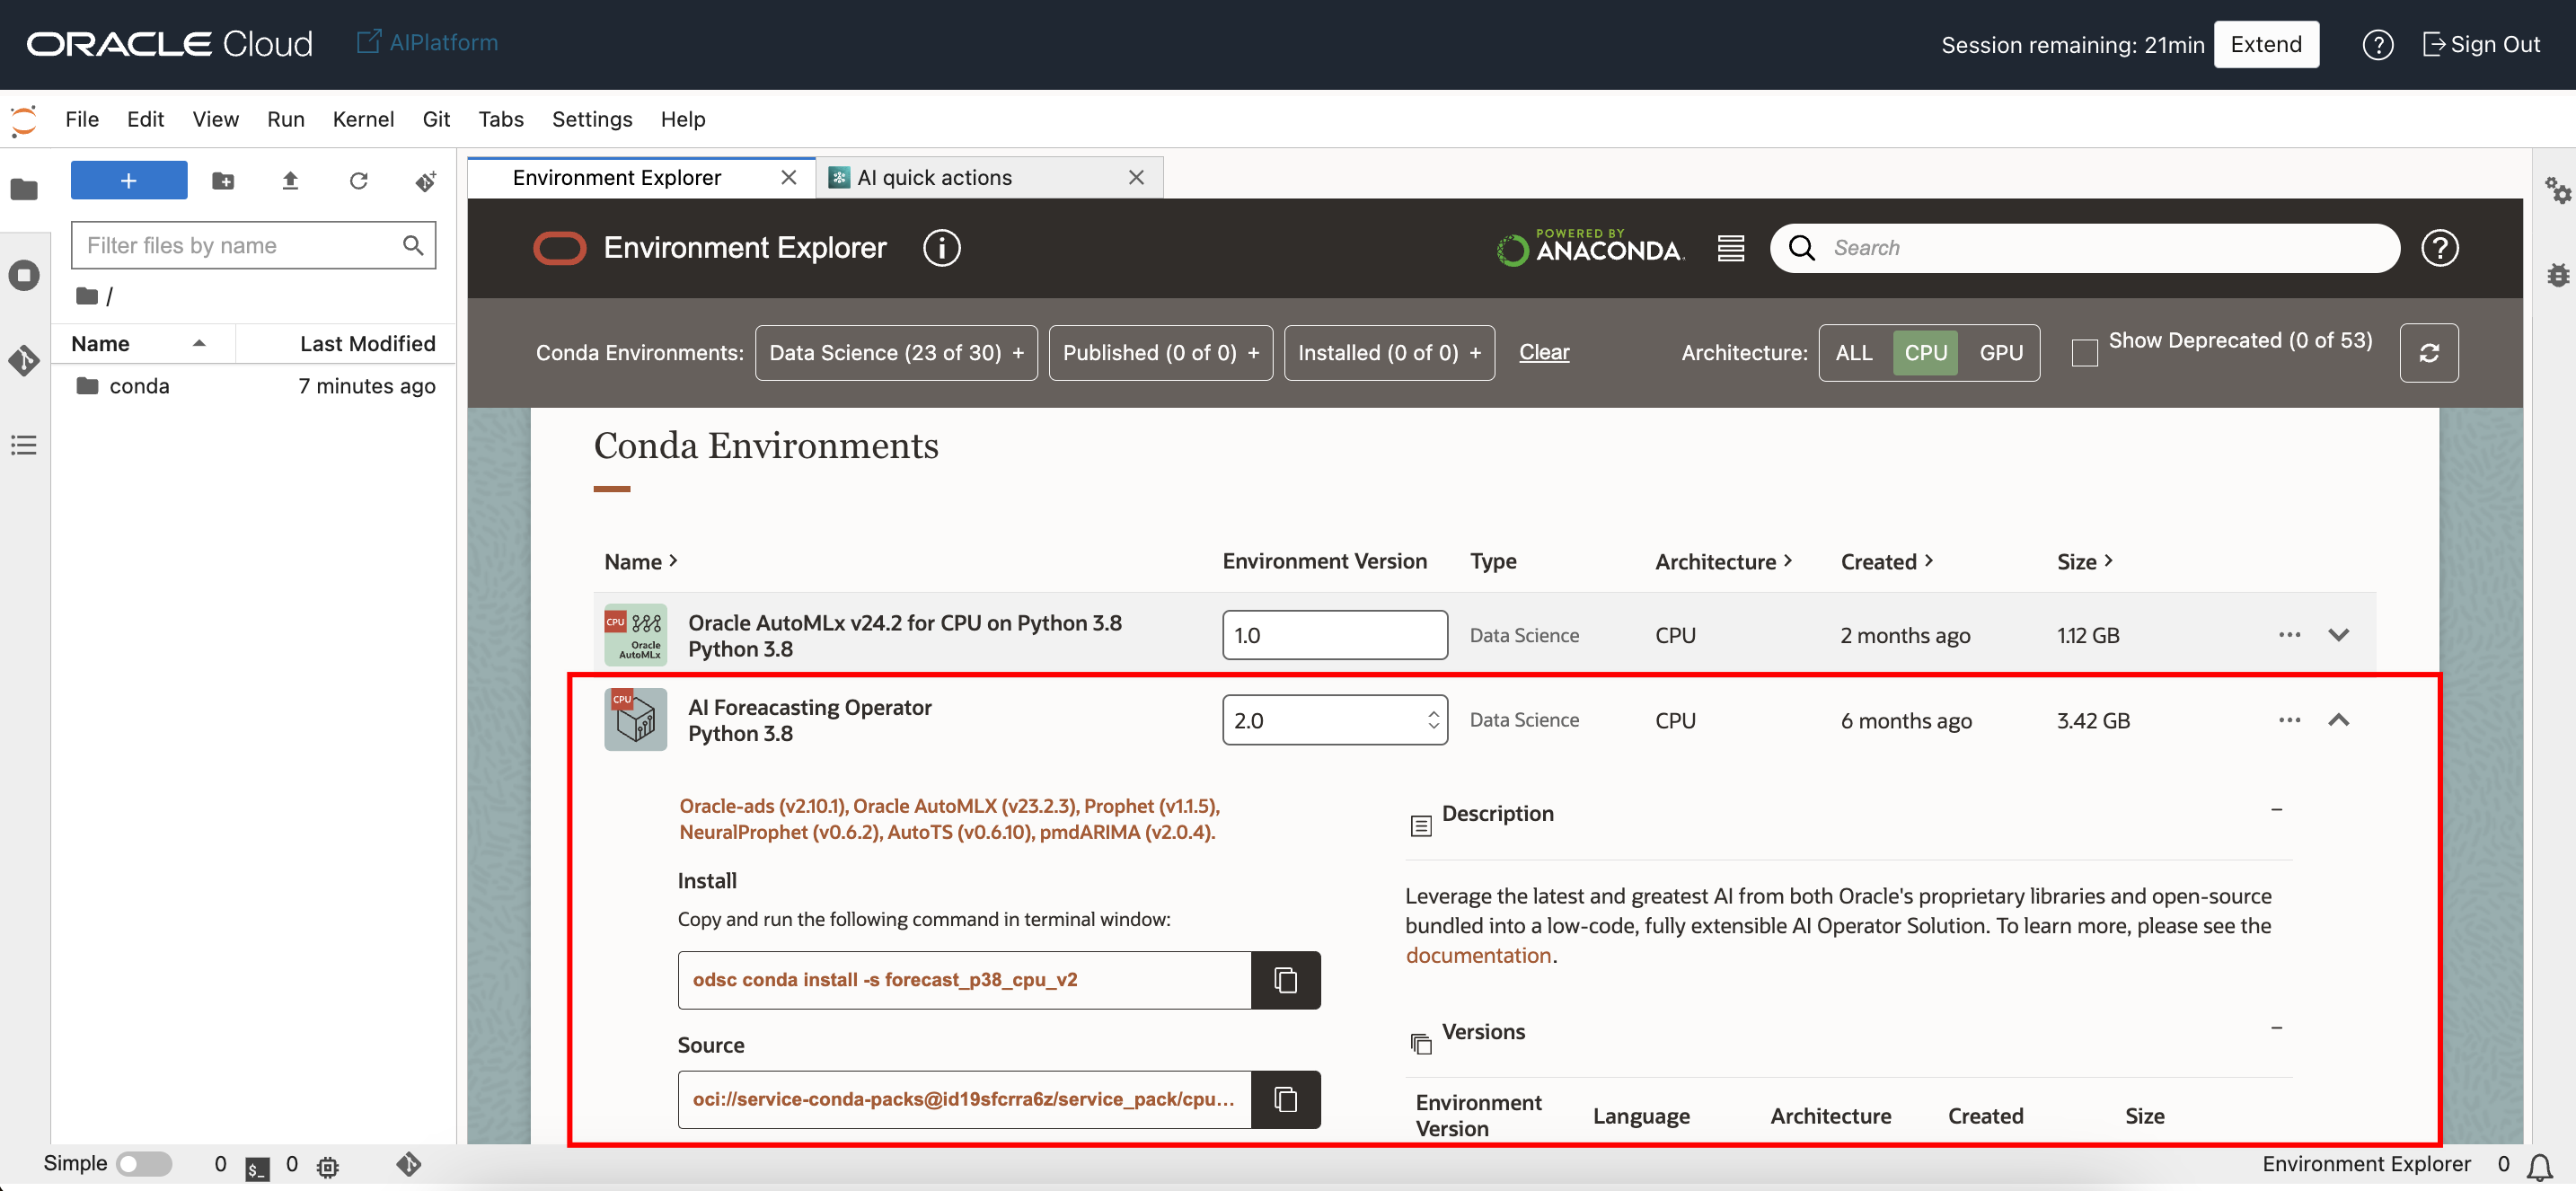Copy the oci source path
The height and width of the screenshot is (1191, 2576).
coord(1285,1099)
